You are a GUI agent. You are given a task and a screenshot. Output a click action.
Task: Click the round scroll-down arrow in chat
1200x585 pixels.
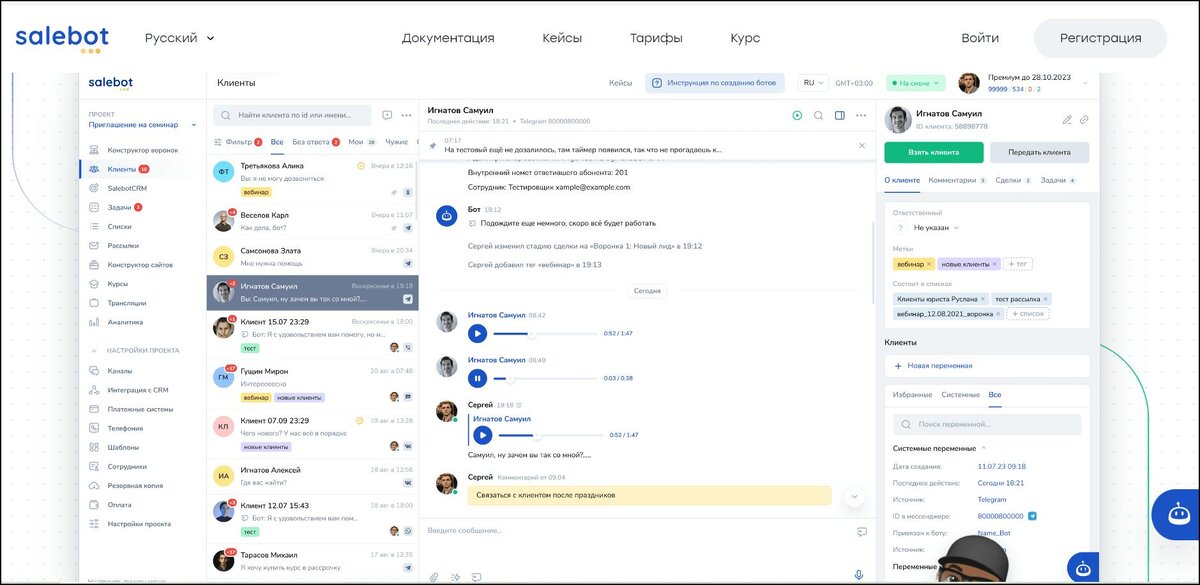pos(853,496)
